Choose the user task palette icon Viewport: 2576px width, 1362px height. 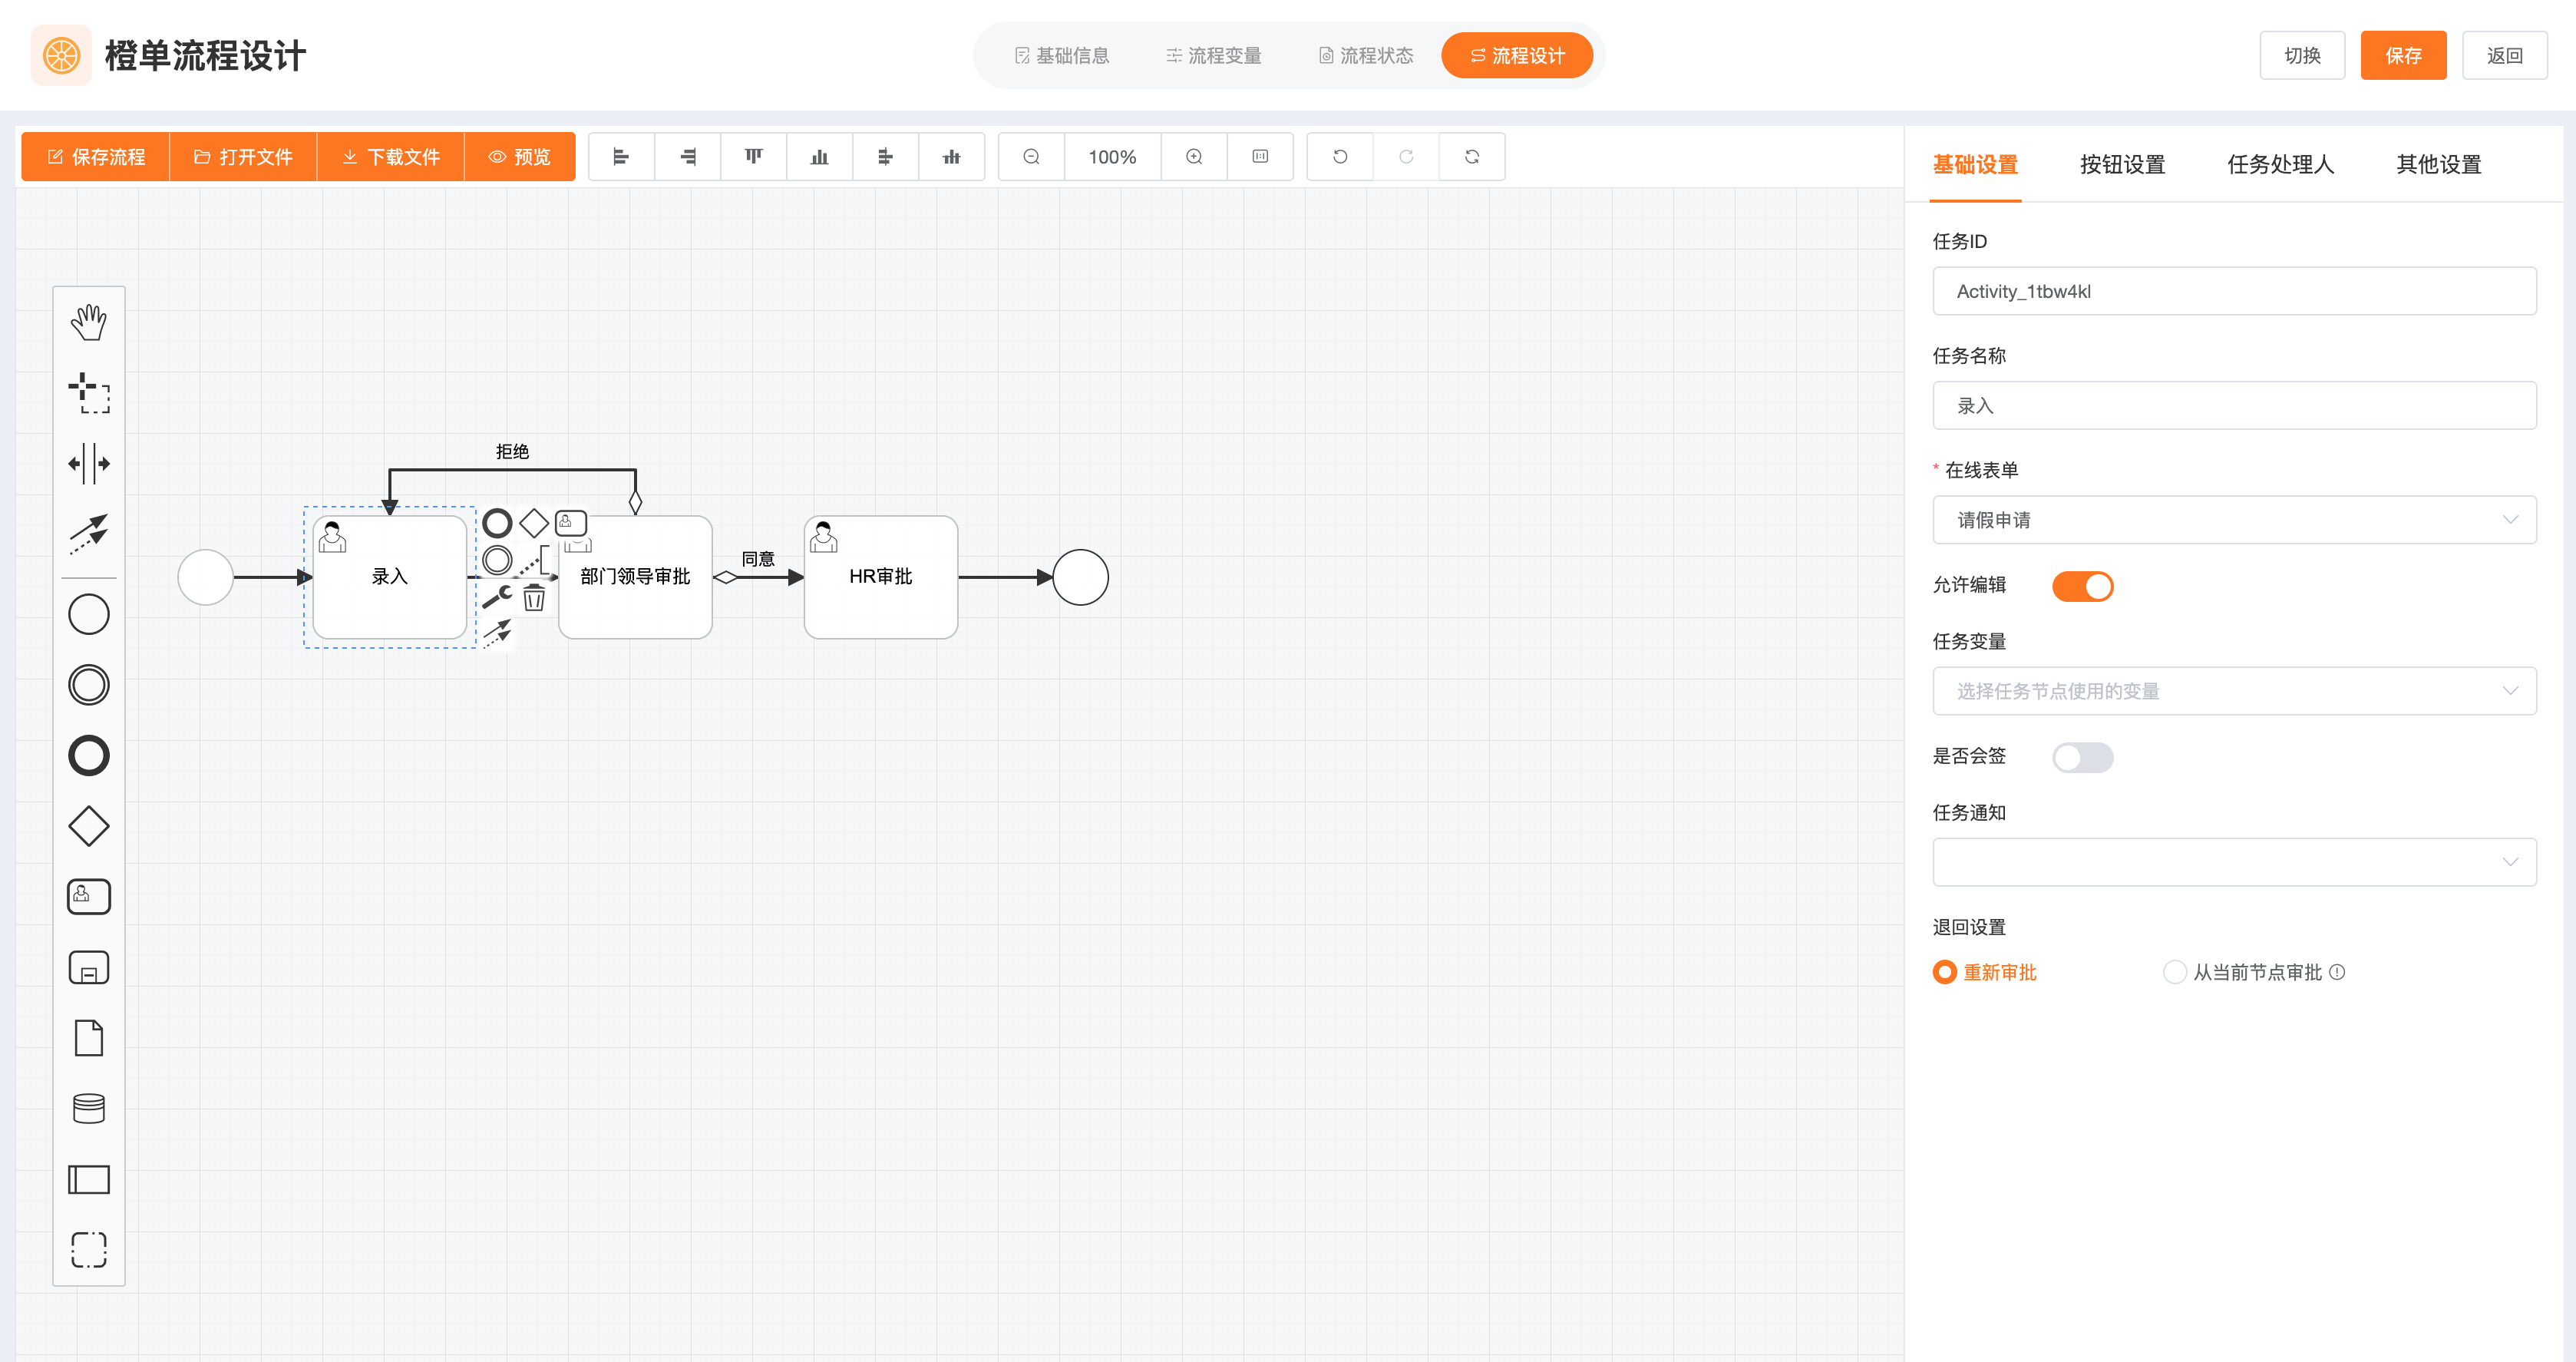(x=89, y=896)
